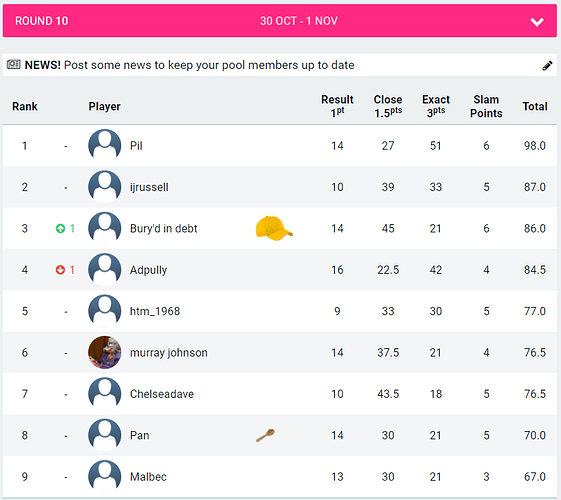Click the green up arrow on rank 3
The height and width of the screenshot is (500, 561).
tap(60, 228)
